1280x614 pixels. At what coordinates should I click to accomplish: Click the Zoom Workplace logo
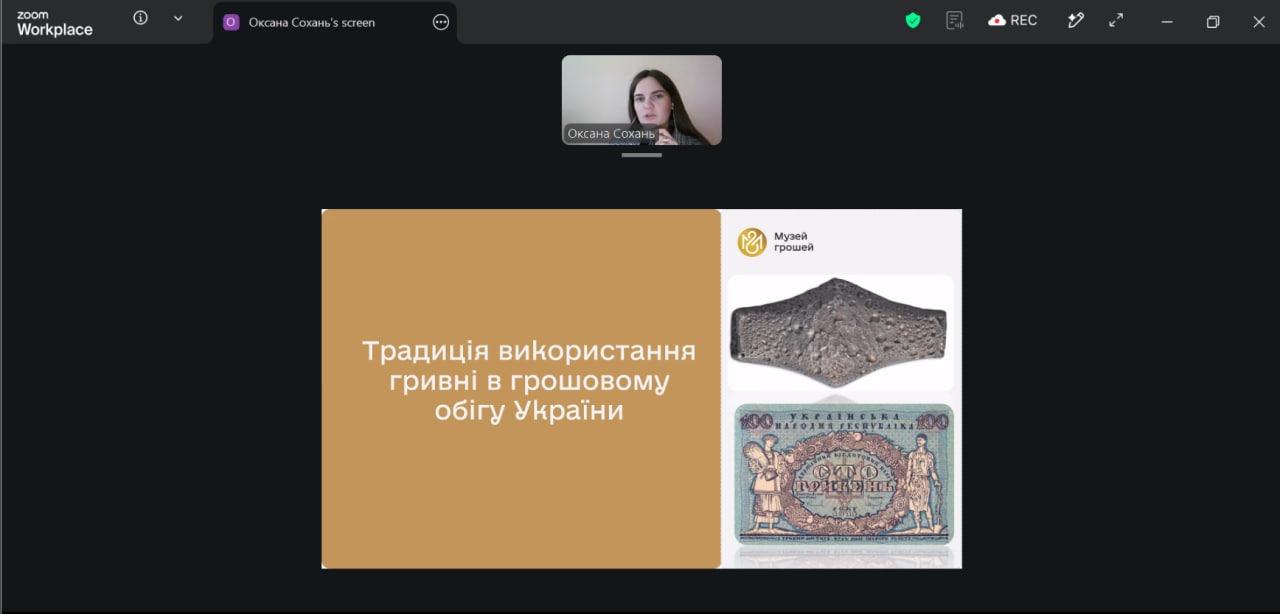(54, 22)
